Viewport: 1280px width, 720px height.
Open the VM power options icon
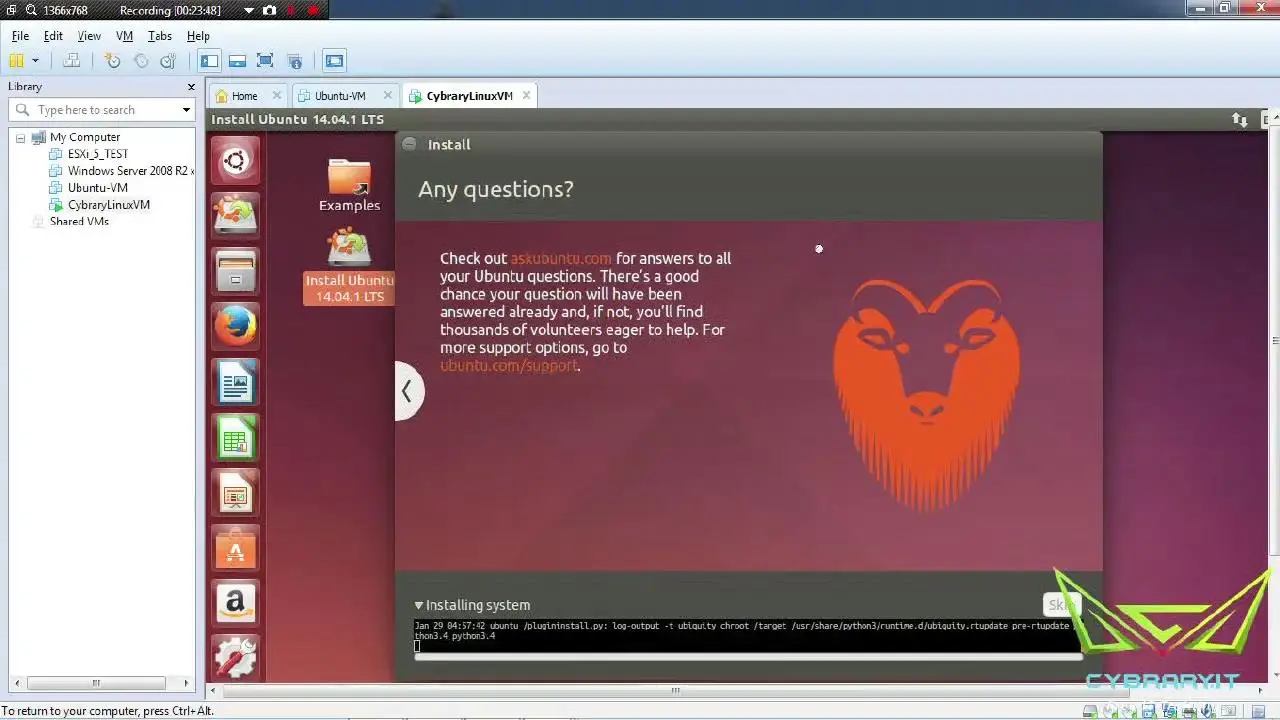coord(16,61)
